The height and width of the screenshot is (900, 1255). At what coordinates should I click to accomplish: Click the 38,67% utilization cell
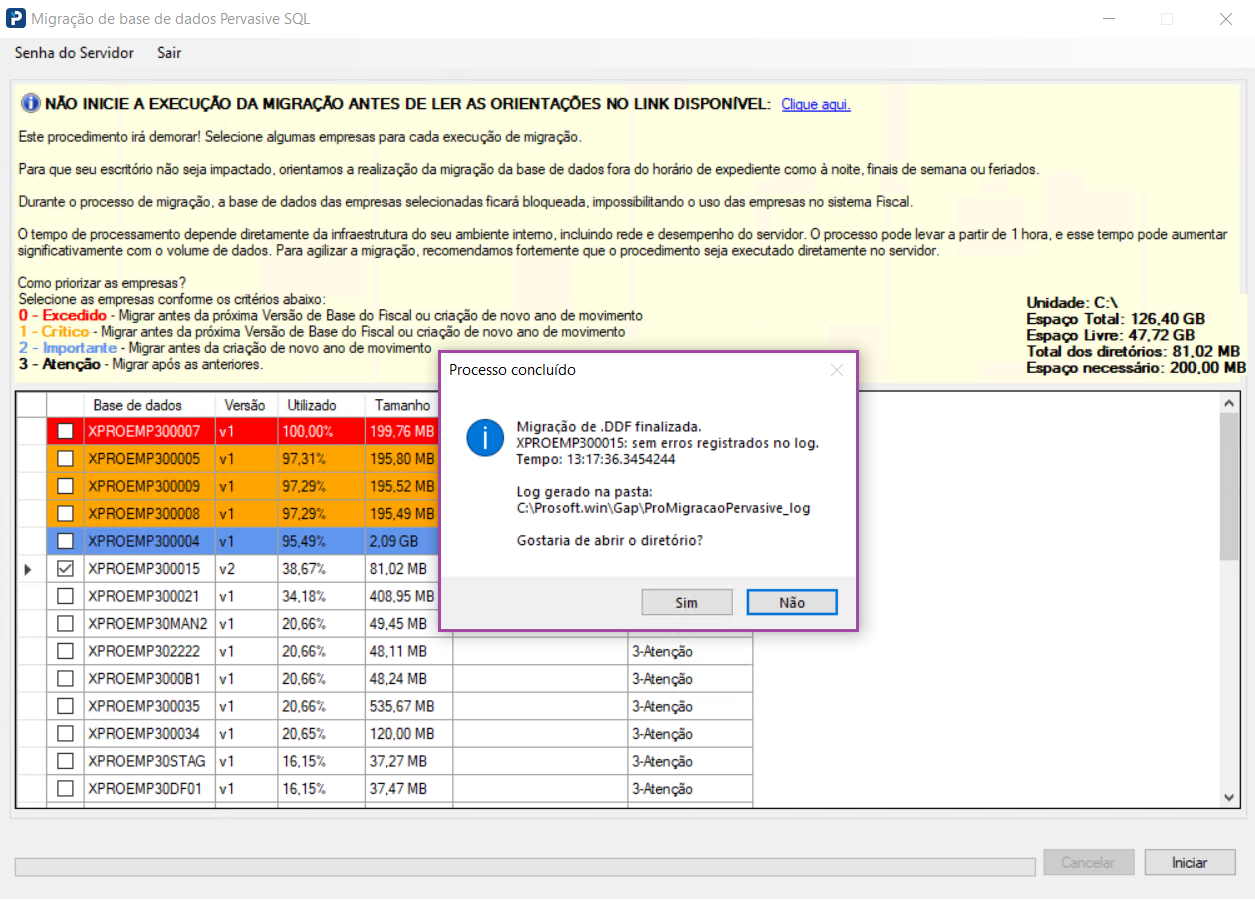[321, 569]
